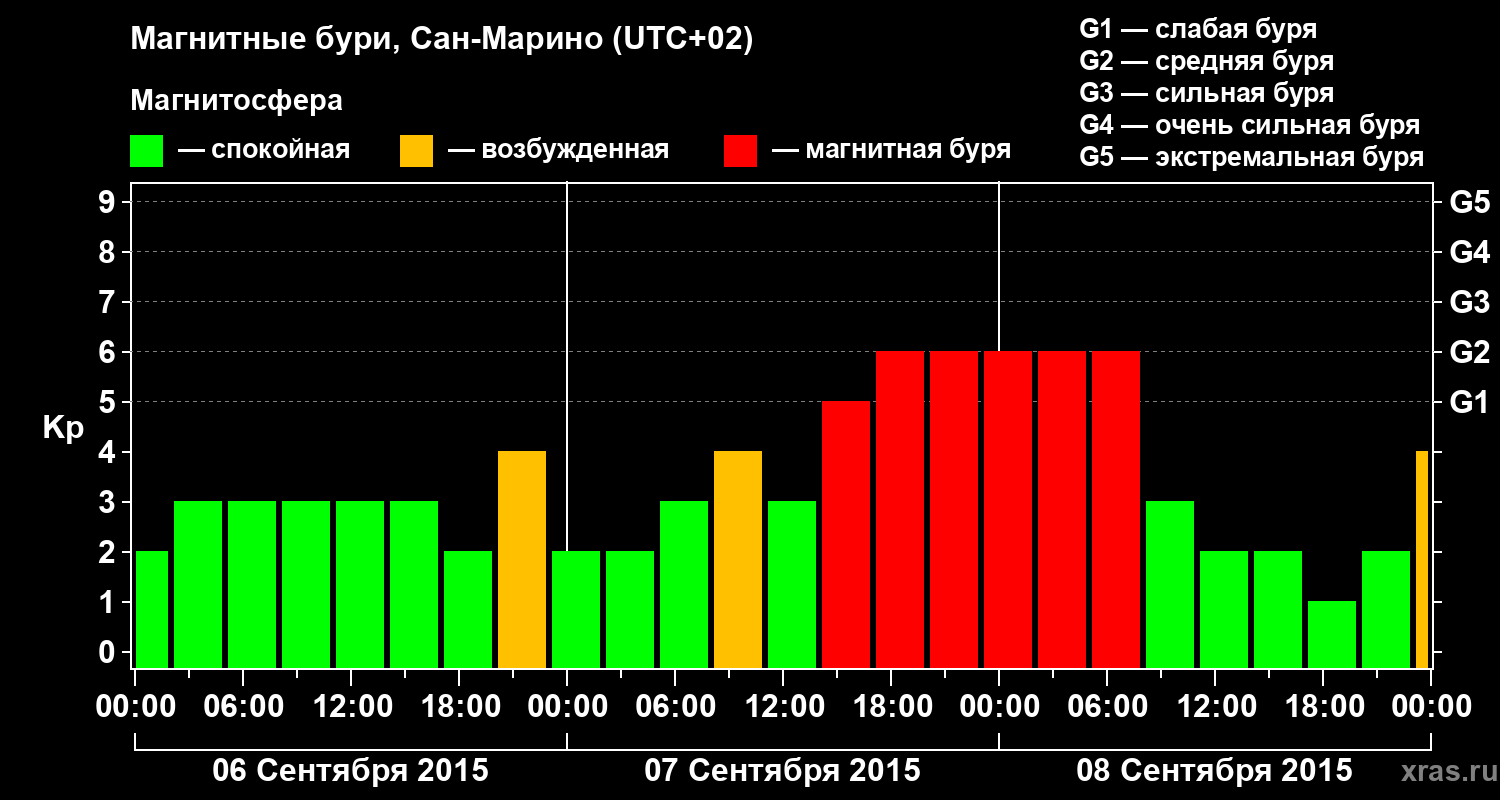This screenshot has height=800, width=1500.
Task: Click the red 'магнитная буря' legend swatch
Action: tap(741, 151)
